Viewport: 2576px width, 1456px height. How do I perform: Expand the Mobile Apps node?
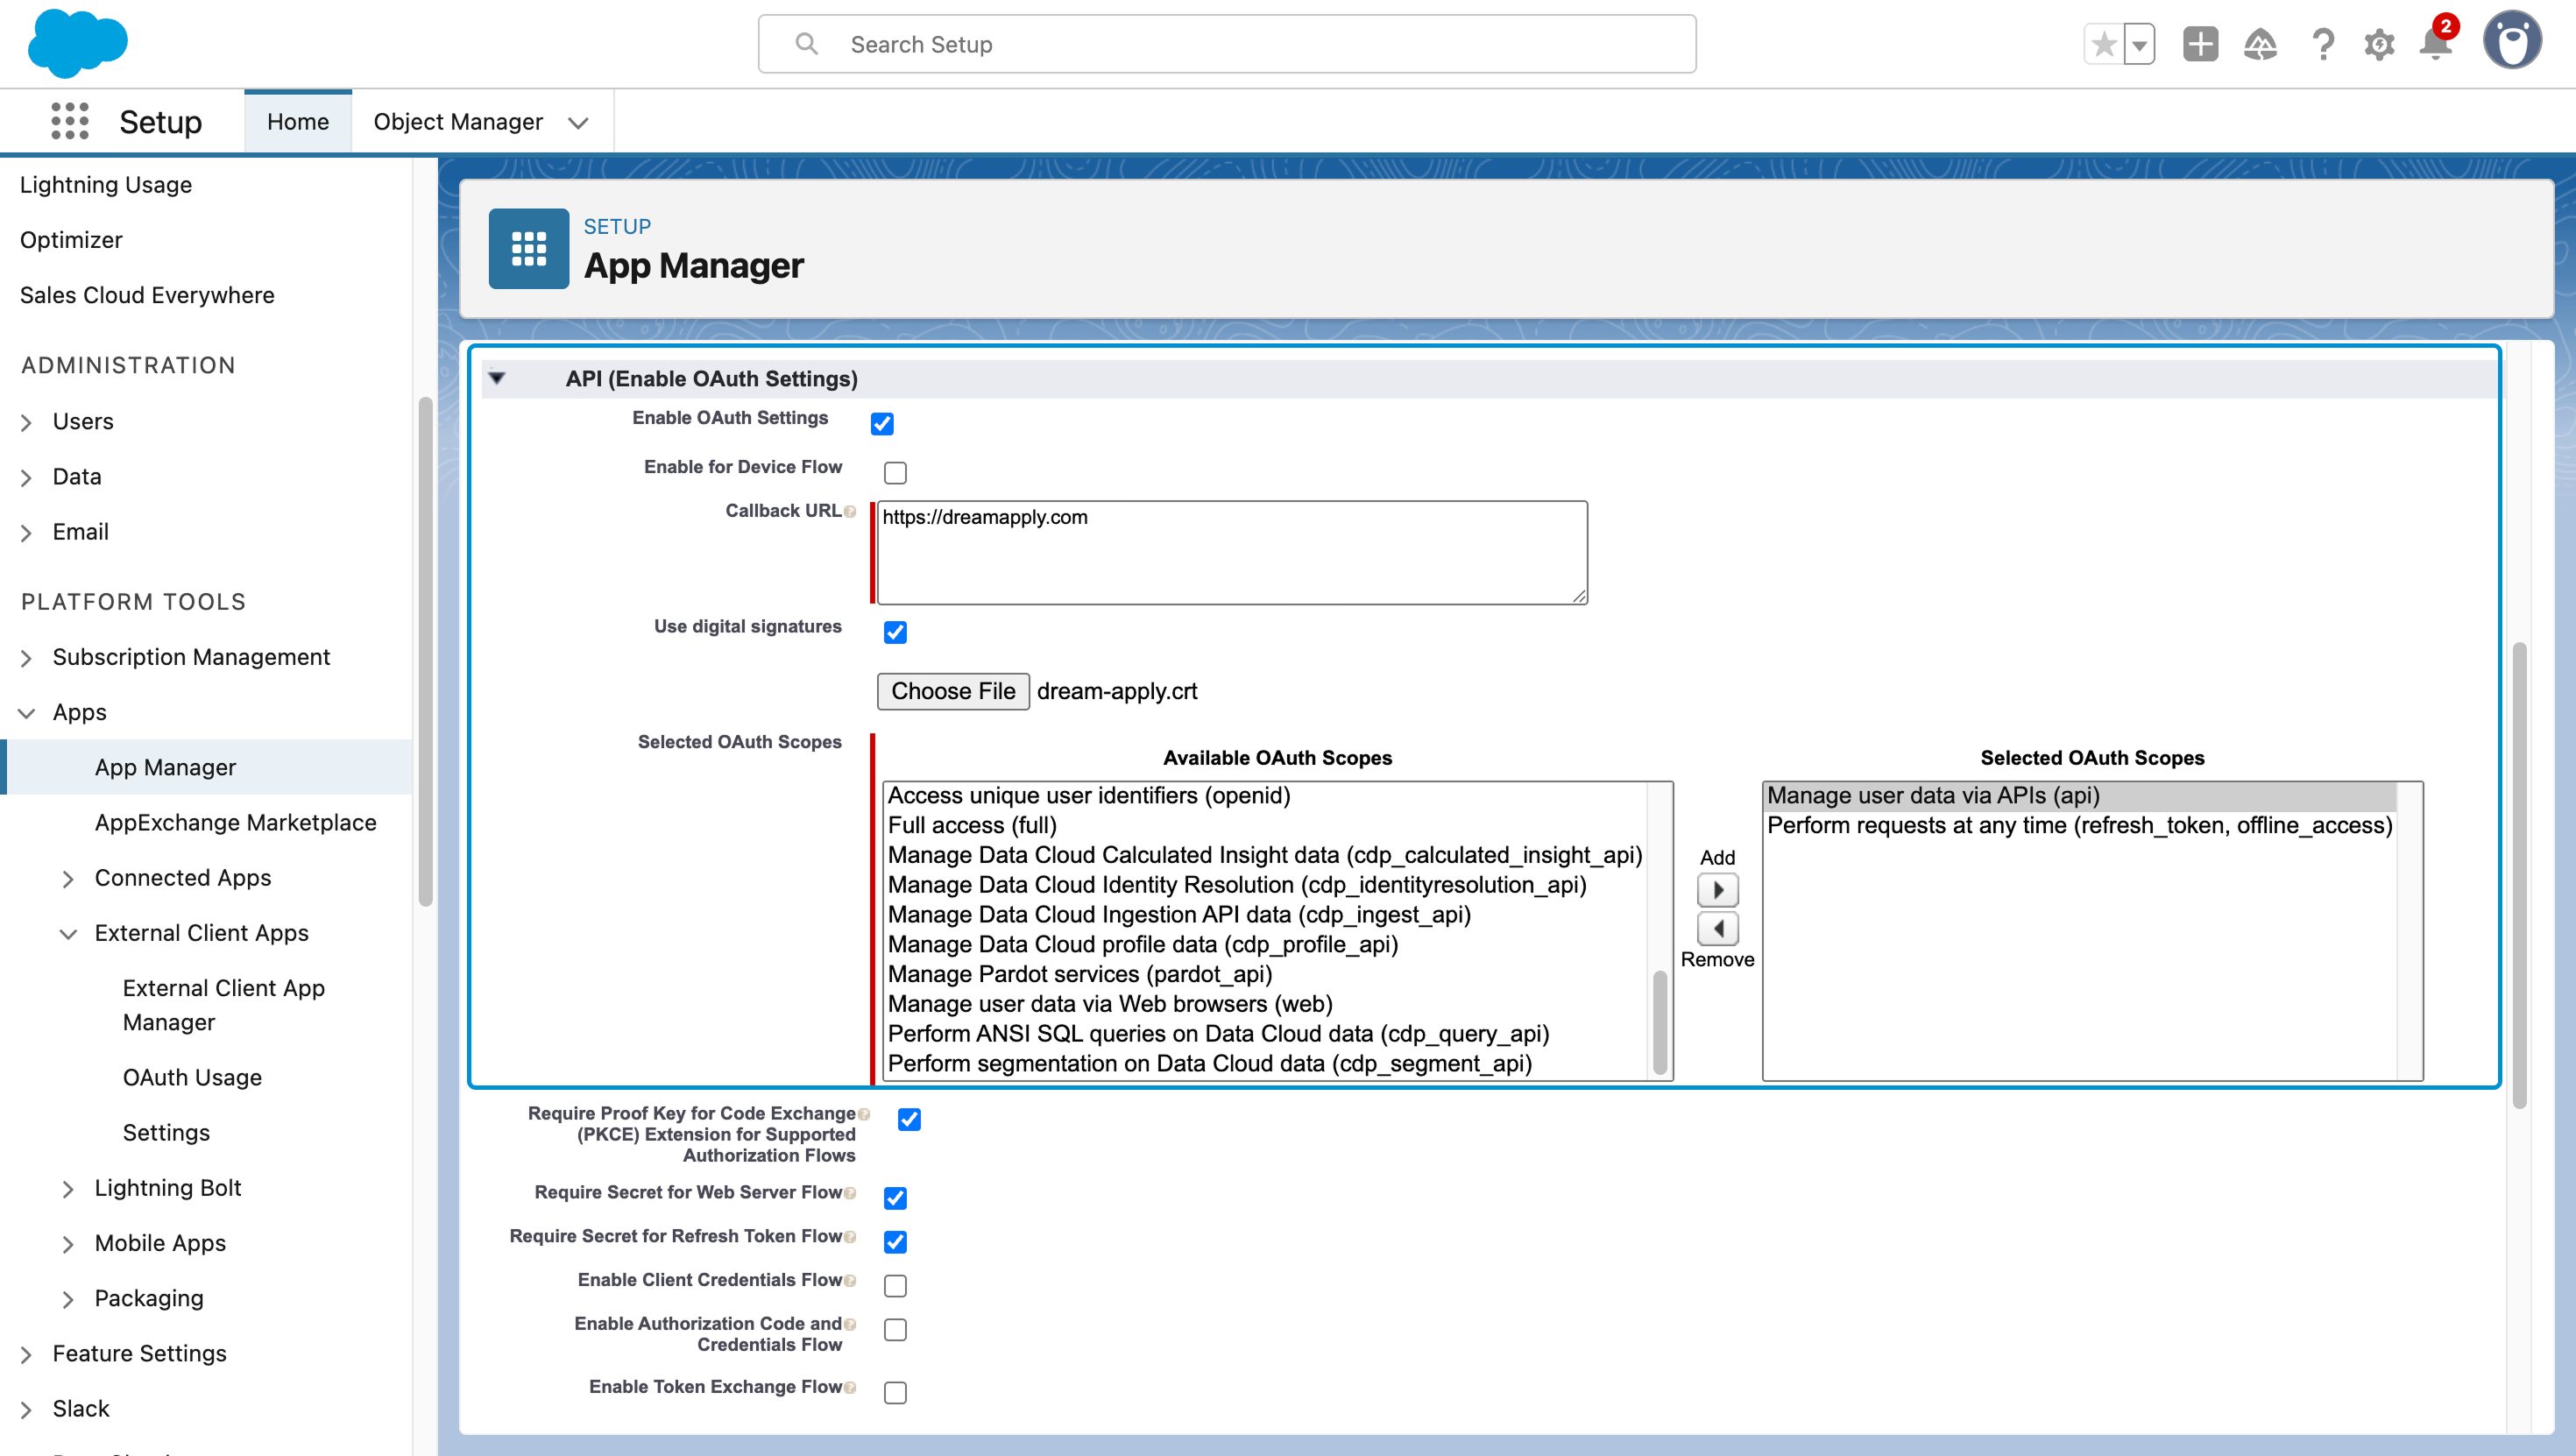click(x=68, y=1244)
